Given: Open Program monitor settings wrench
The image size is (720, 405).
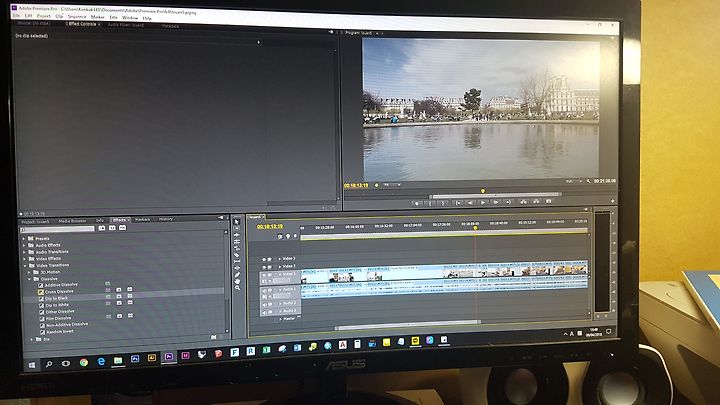Looking at the screenshot, I should point(589,181).
